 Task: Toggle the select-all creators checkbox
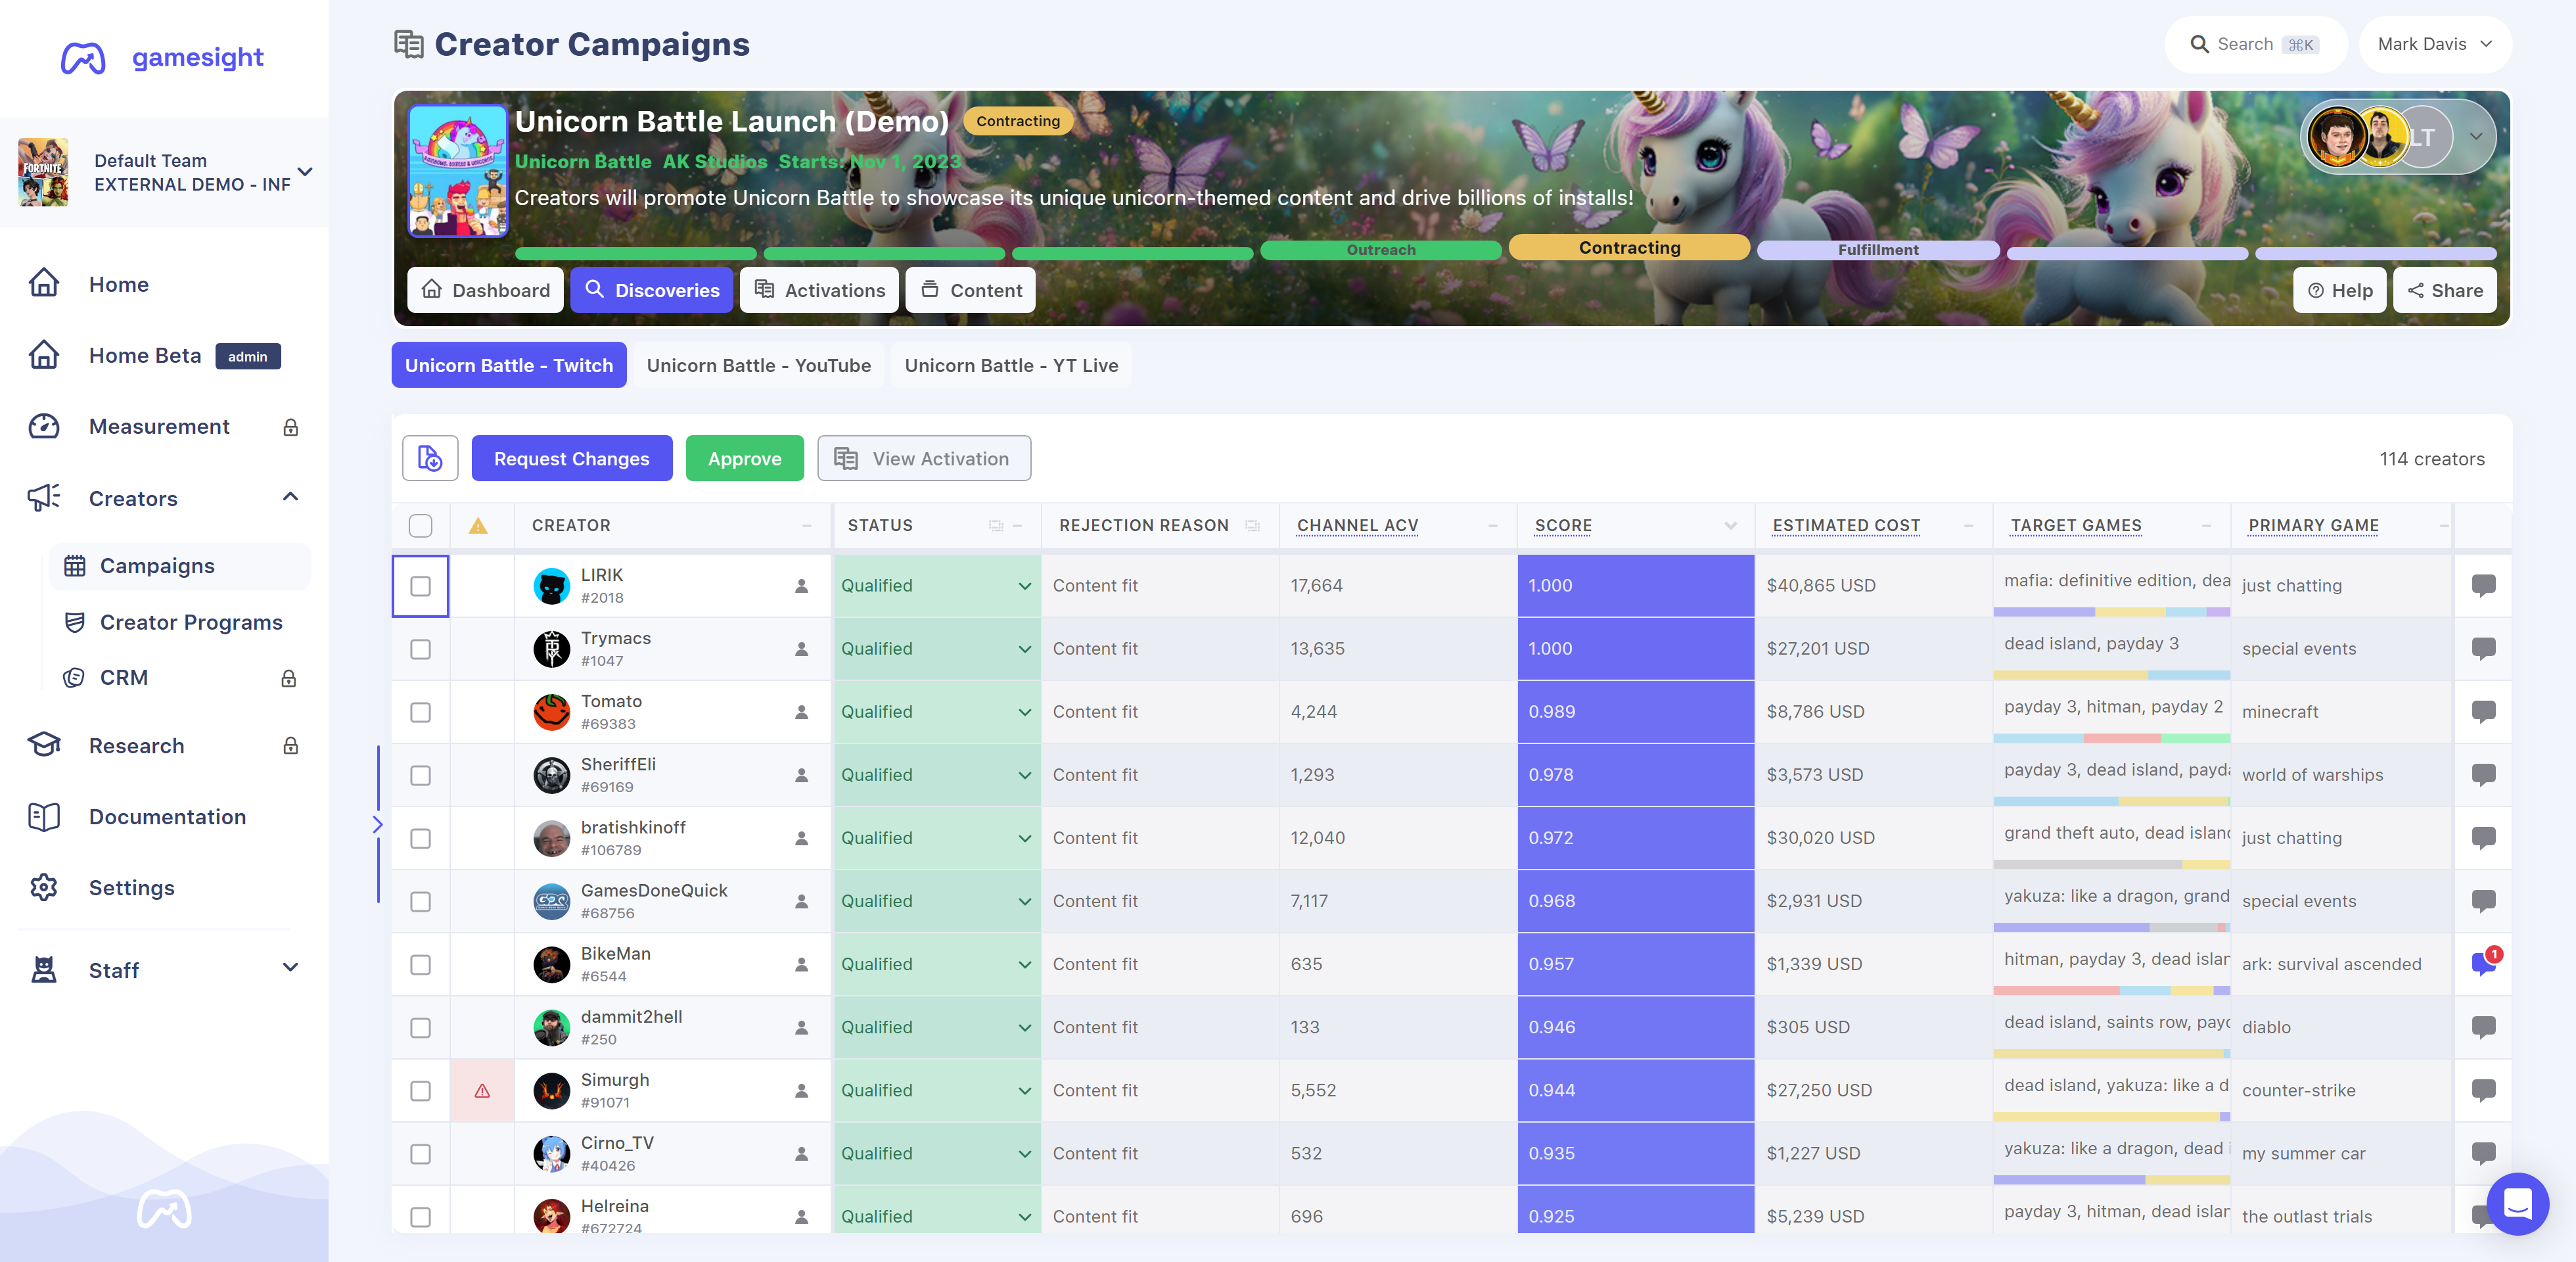tap(421, 526)
